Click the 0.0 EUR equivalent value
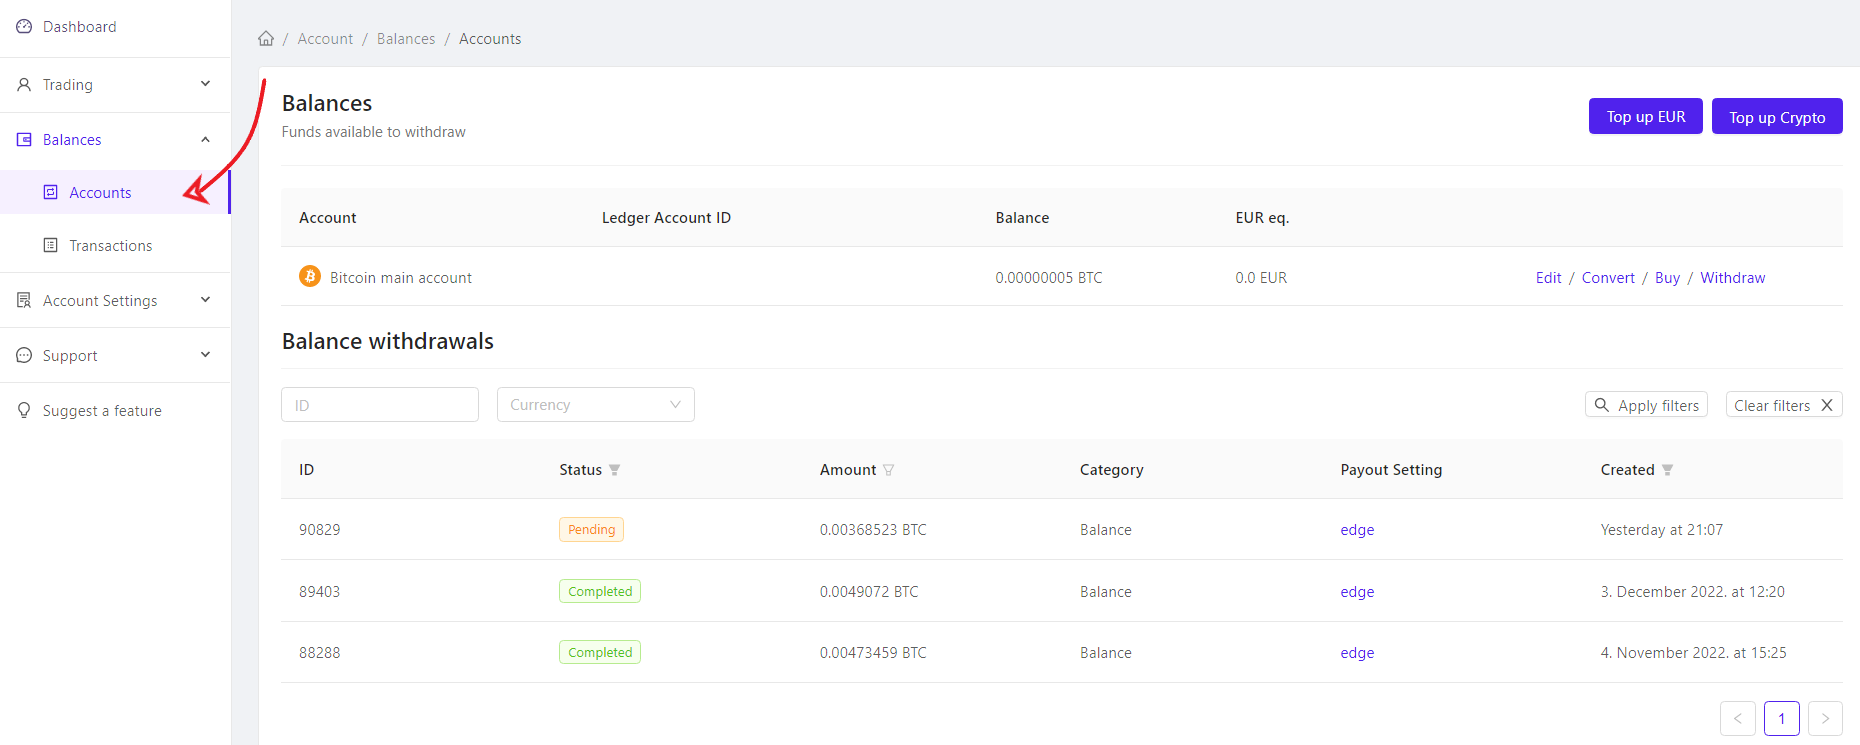 coord(1261,278)
